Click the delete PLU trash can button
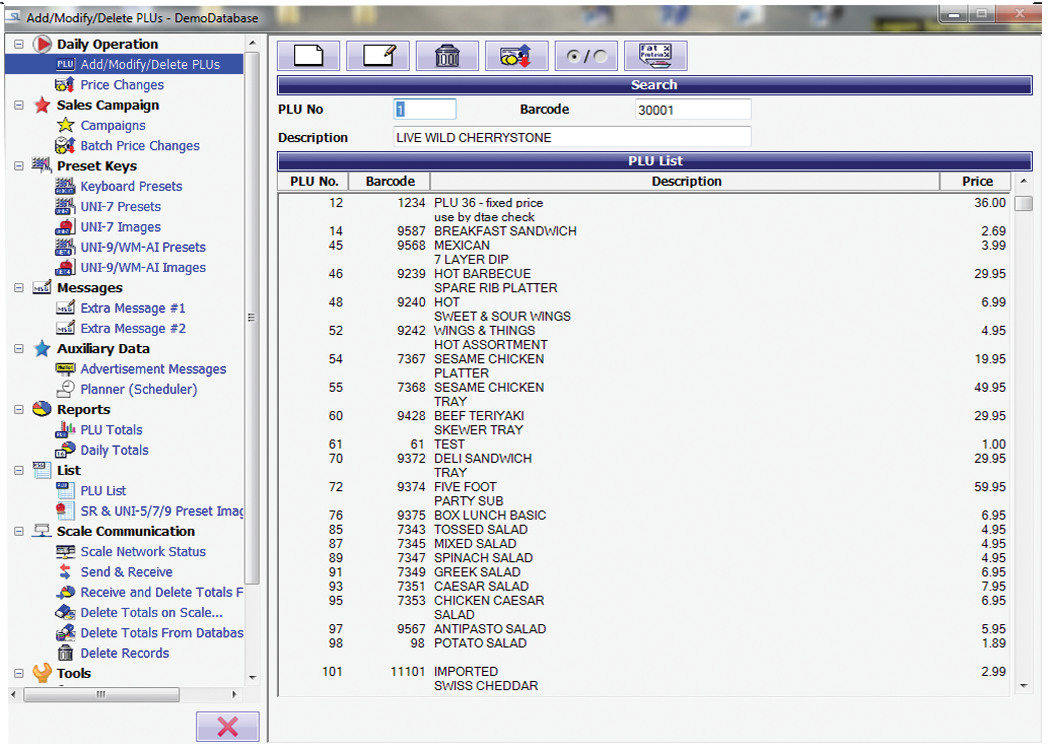This screenshot has width=1048, height=750. point(447,56)
